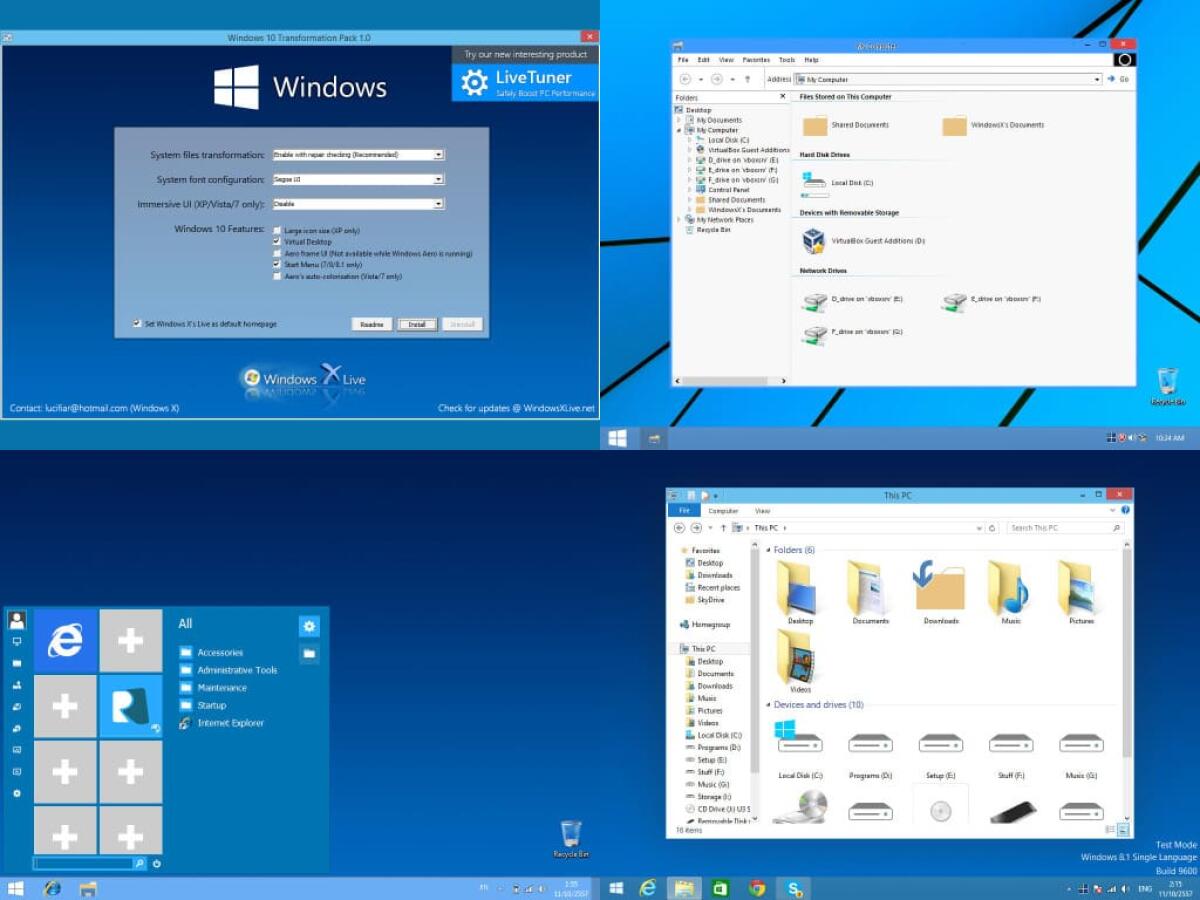This screenshot has width=1200, height=900.
Task: Enable Large icon size (XP only)
Action: point(277,229)
